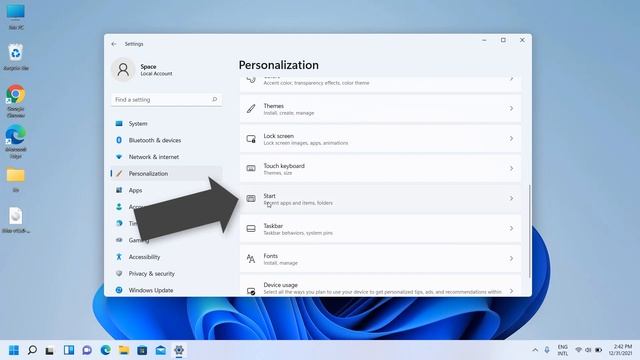Screen dimensions: 640x360
Task: Open Privacy & security in the sidebar
Action: 167,273
